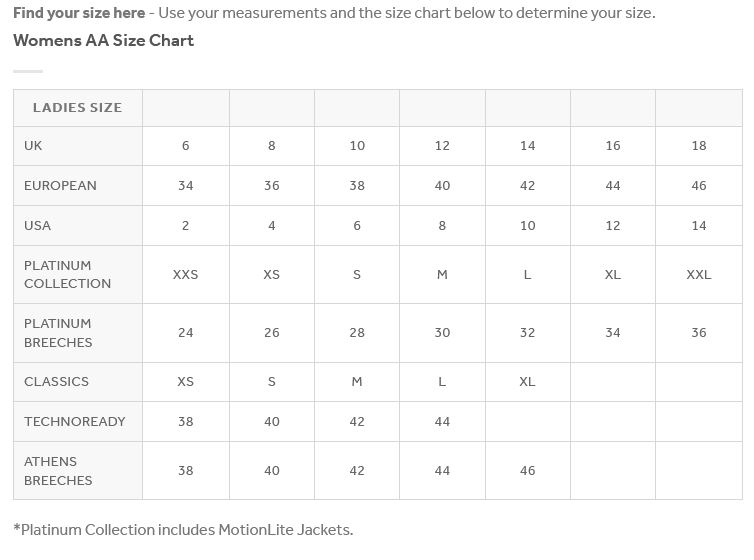Select Athens Breeches size 46 cell
The width and height of the screenshot is (754, 560).
click(x=528, y=471)
